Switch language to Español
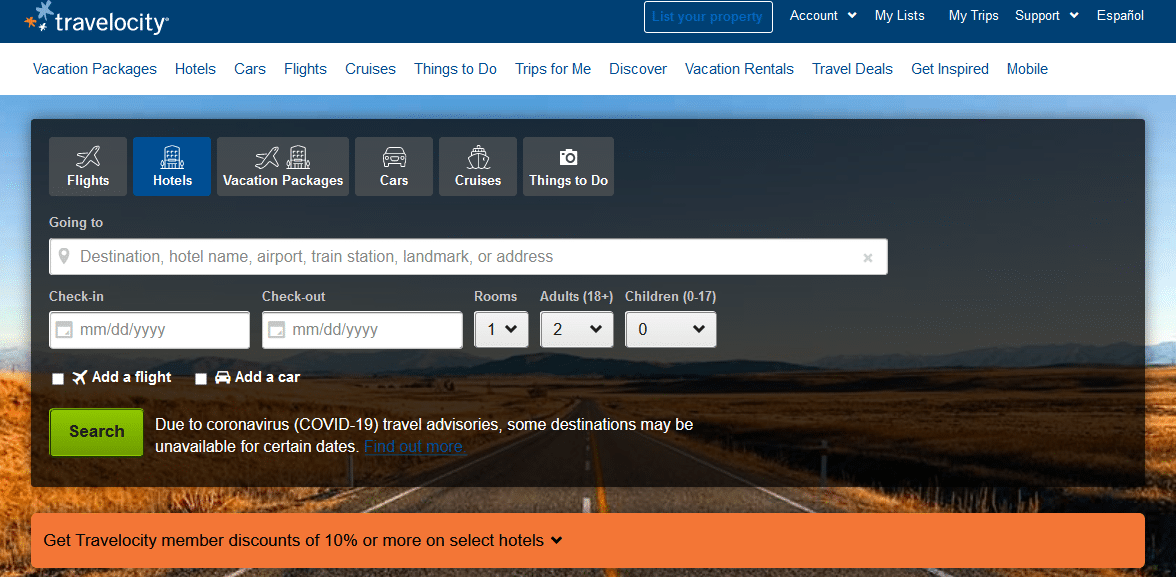This screenshot has height=577, width=1176. (x=1120, y=16)
